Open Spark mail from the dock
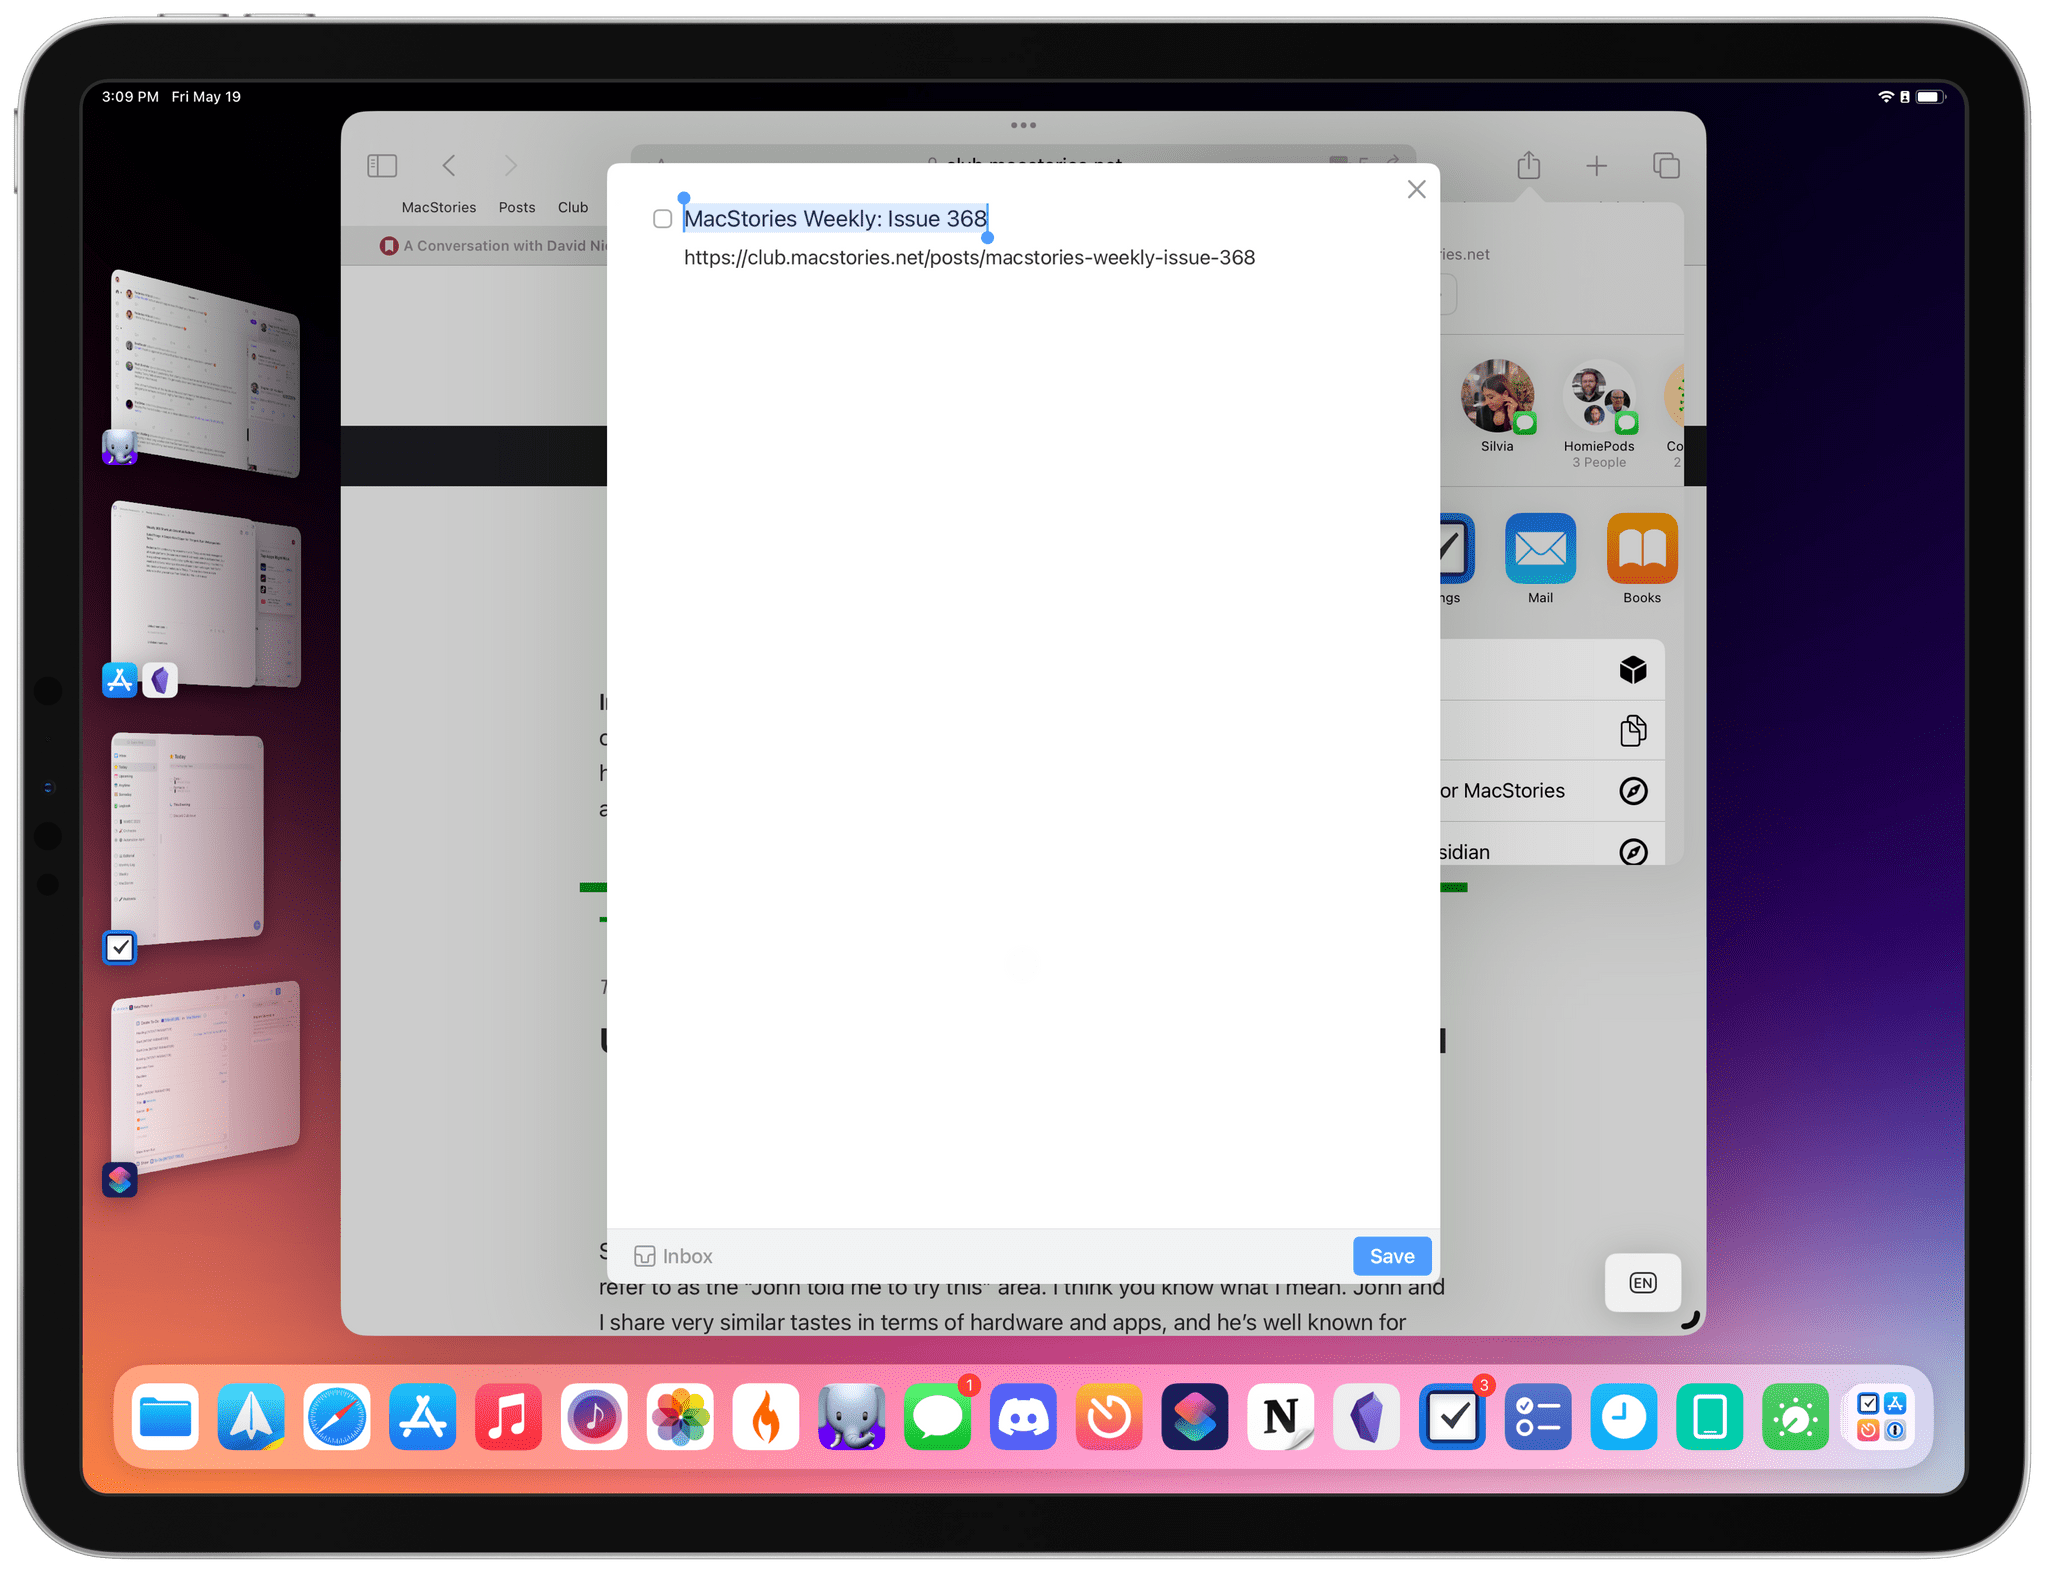 coord(251,1417)
